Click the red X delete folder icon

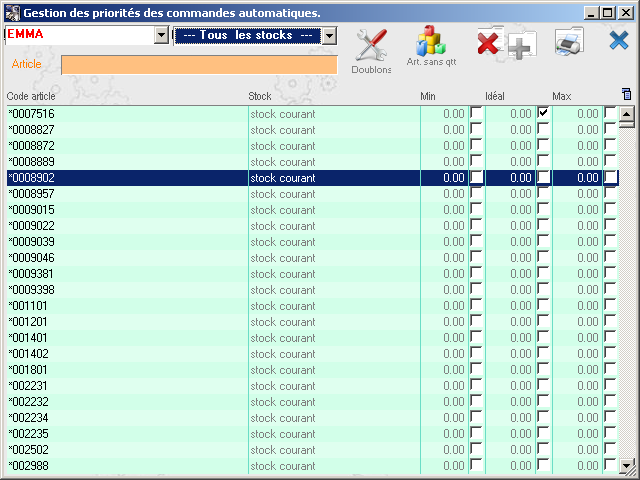click(488, 43)
